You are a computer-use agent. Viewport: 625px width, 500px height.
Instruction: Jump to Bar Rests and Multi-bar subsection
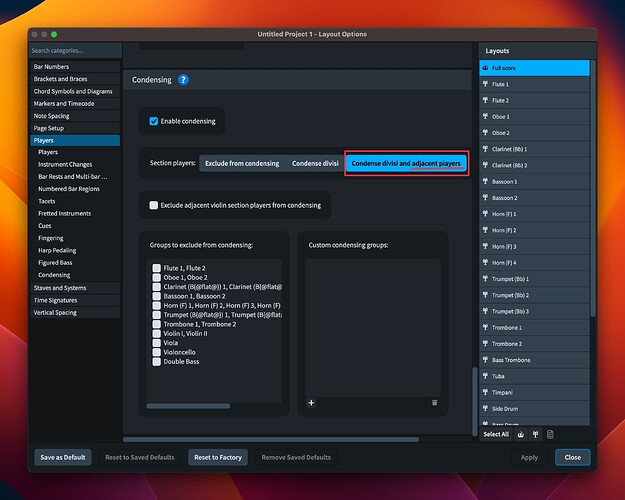click(73, 177)
